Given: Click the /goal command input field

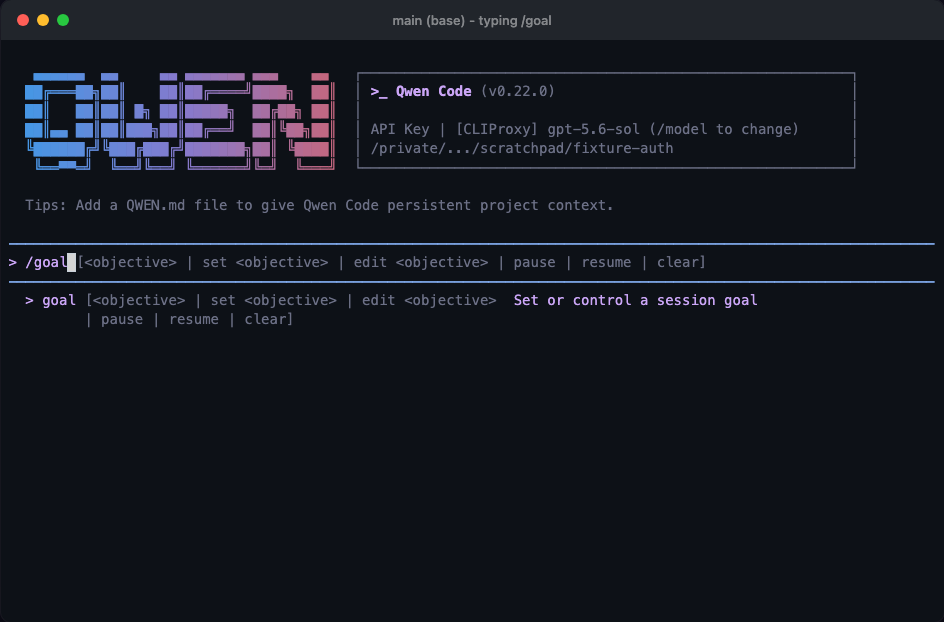Looking at the screenshot, I should tap(471, 263).
